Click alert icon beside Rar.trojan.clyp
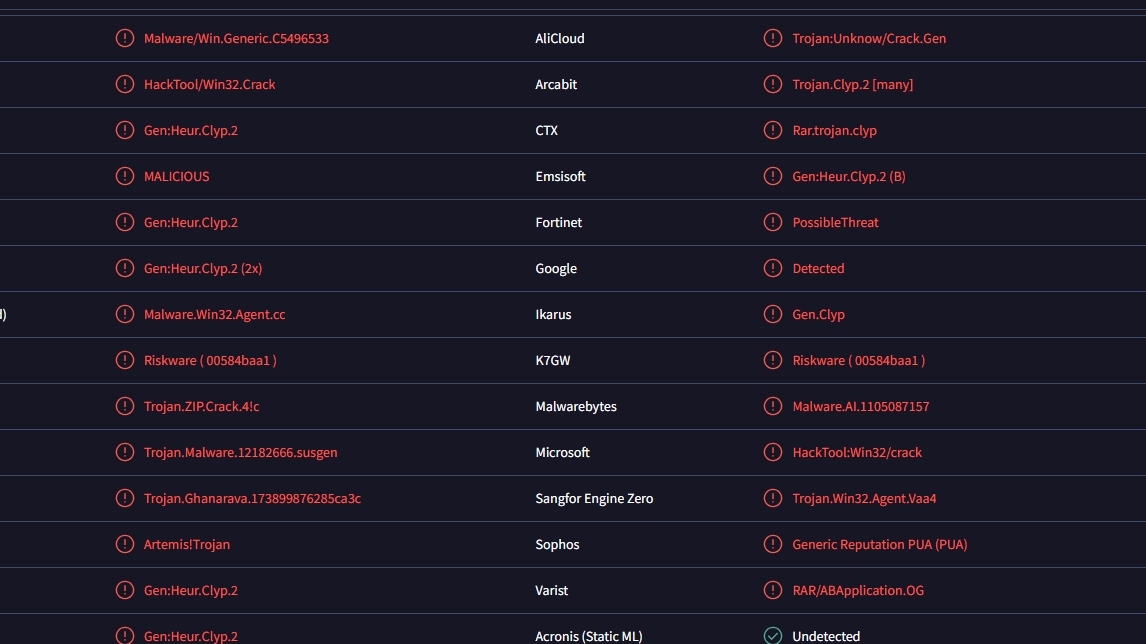Viewport: 1146px width, 644px height. tap(773, 130)
